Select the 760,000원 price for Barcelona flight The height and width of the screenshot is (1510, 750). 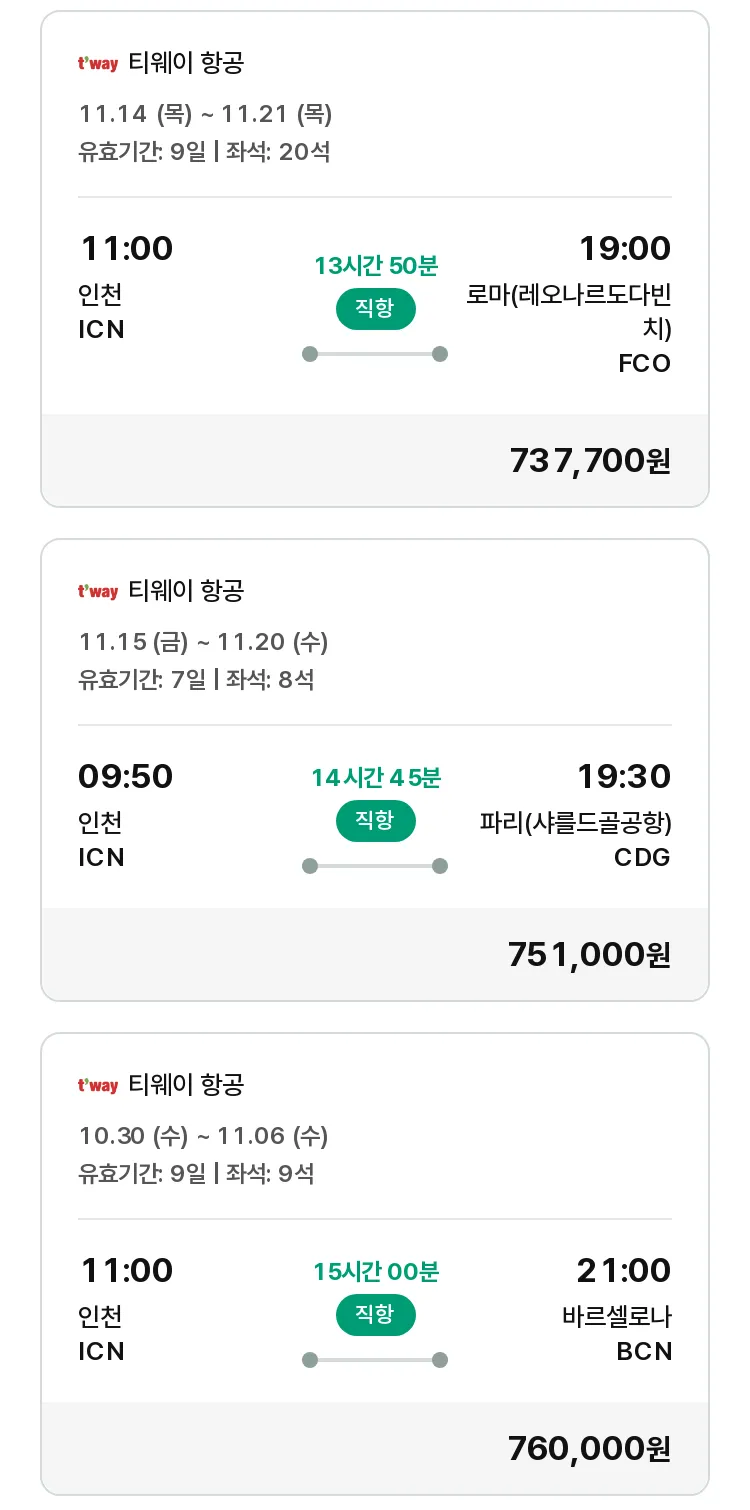(x=590, y=1449)
